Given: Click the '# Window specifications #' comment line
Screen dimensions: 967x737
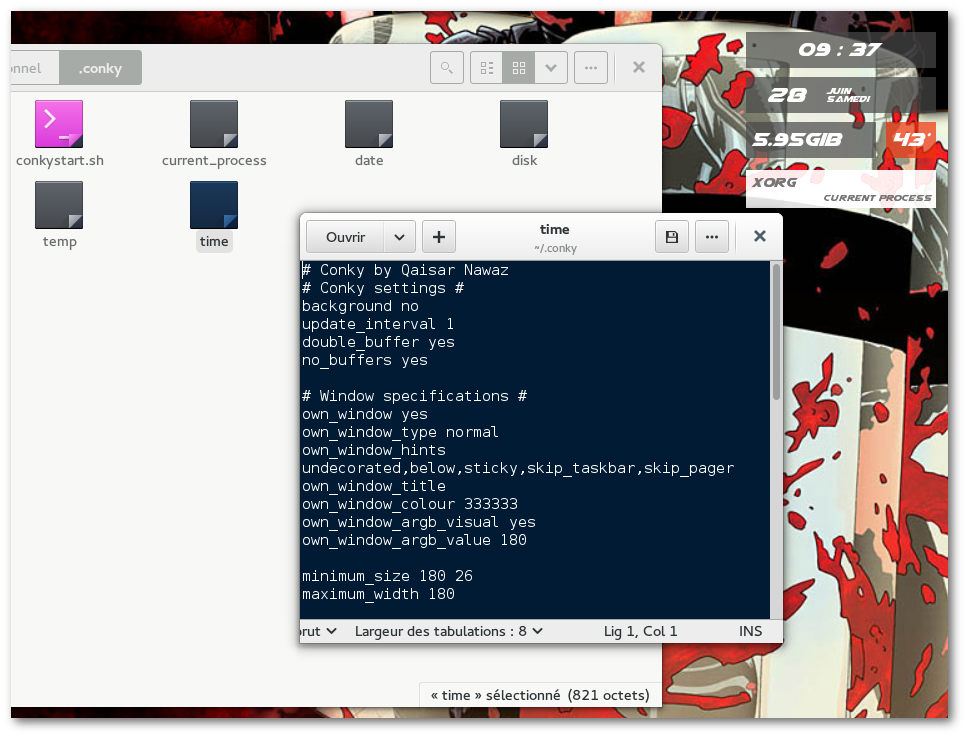Looking at the screenshot, I should coord(414,396).
